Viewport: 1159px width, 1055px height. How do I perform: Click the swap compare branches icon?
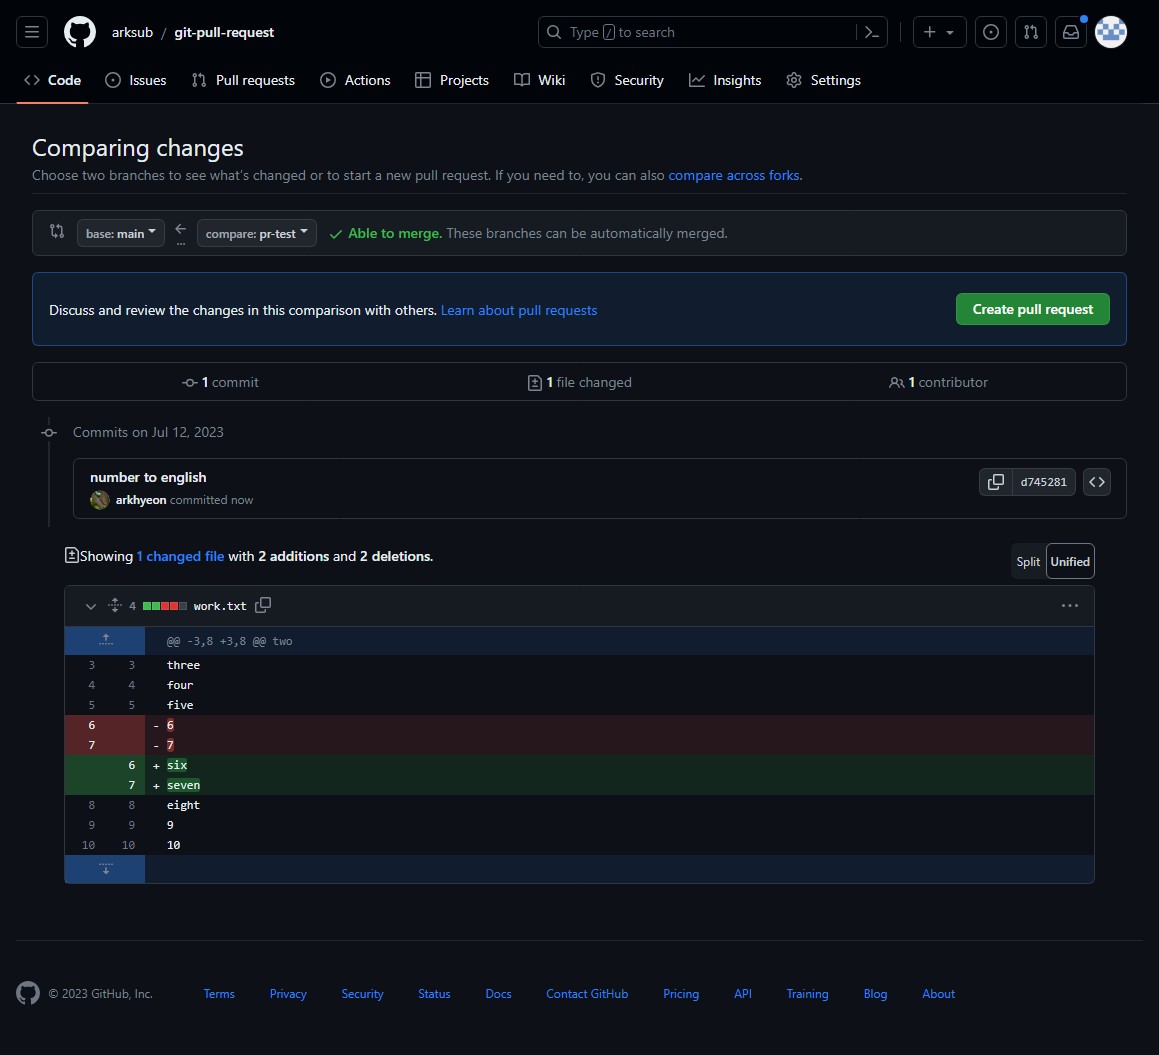click(57, 231)
